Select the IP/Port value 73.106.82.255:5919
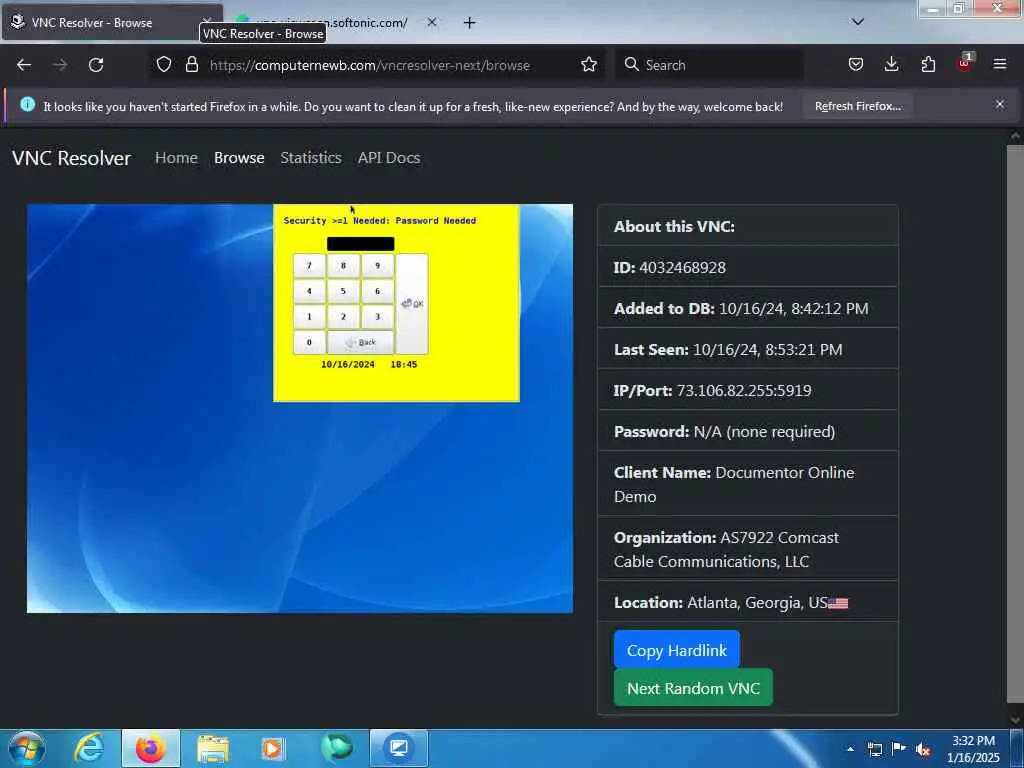The height and width of the screenshot is (768, 1024). click(x=744, y=391)
